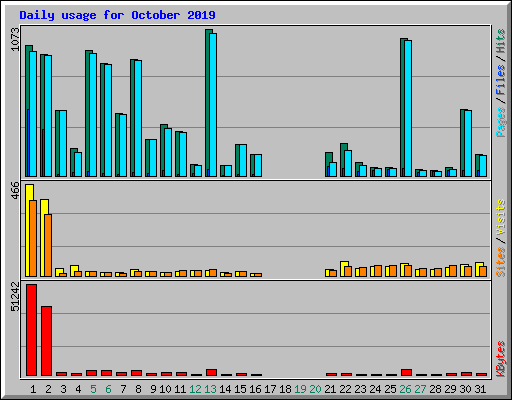Click the 'Daily usage for October 2019' title
This screenshot has height=400, width=512.
point(117,15)
